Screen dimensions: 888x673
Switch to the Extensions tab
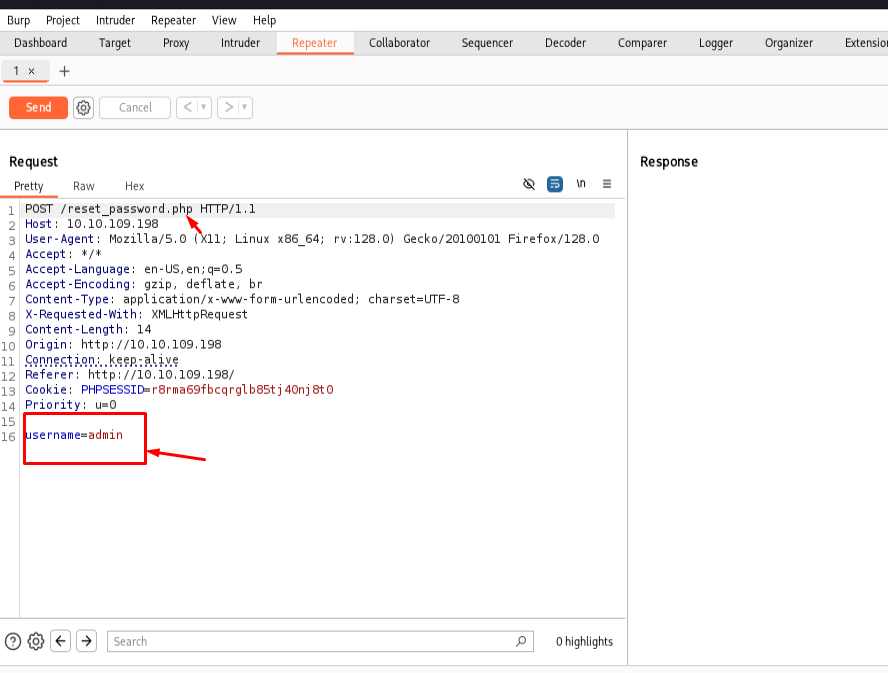tap(865, 43)
